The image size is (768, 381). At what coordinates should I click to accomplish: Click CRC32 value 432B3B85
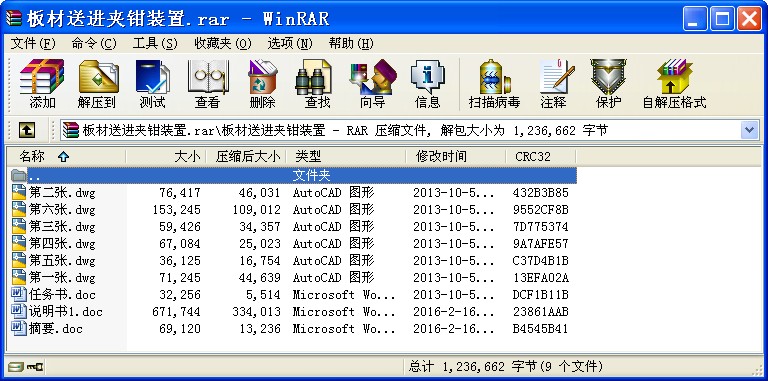pyautogui.click(x=541, y=192)
